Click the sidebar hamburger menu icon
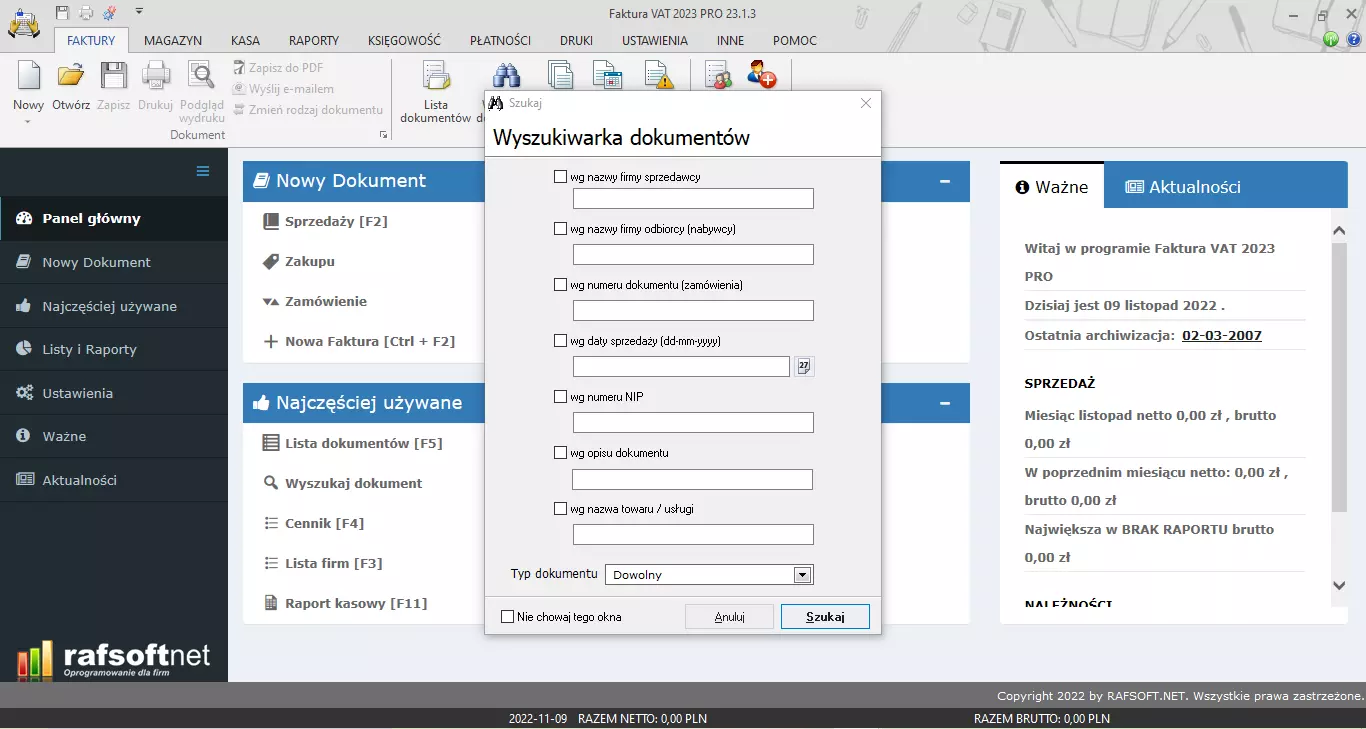 point(201,172)
